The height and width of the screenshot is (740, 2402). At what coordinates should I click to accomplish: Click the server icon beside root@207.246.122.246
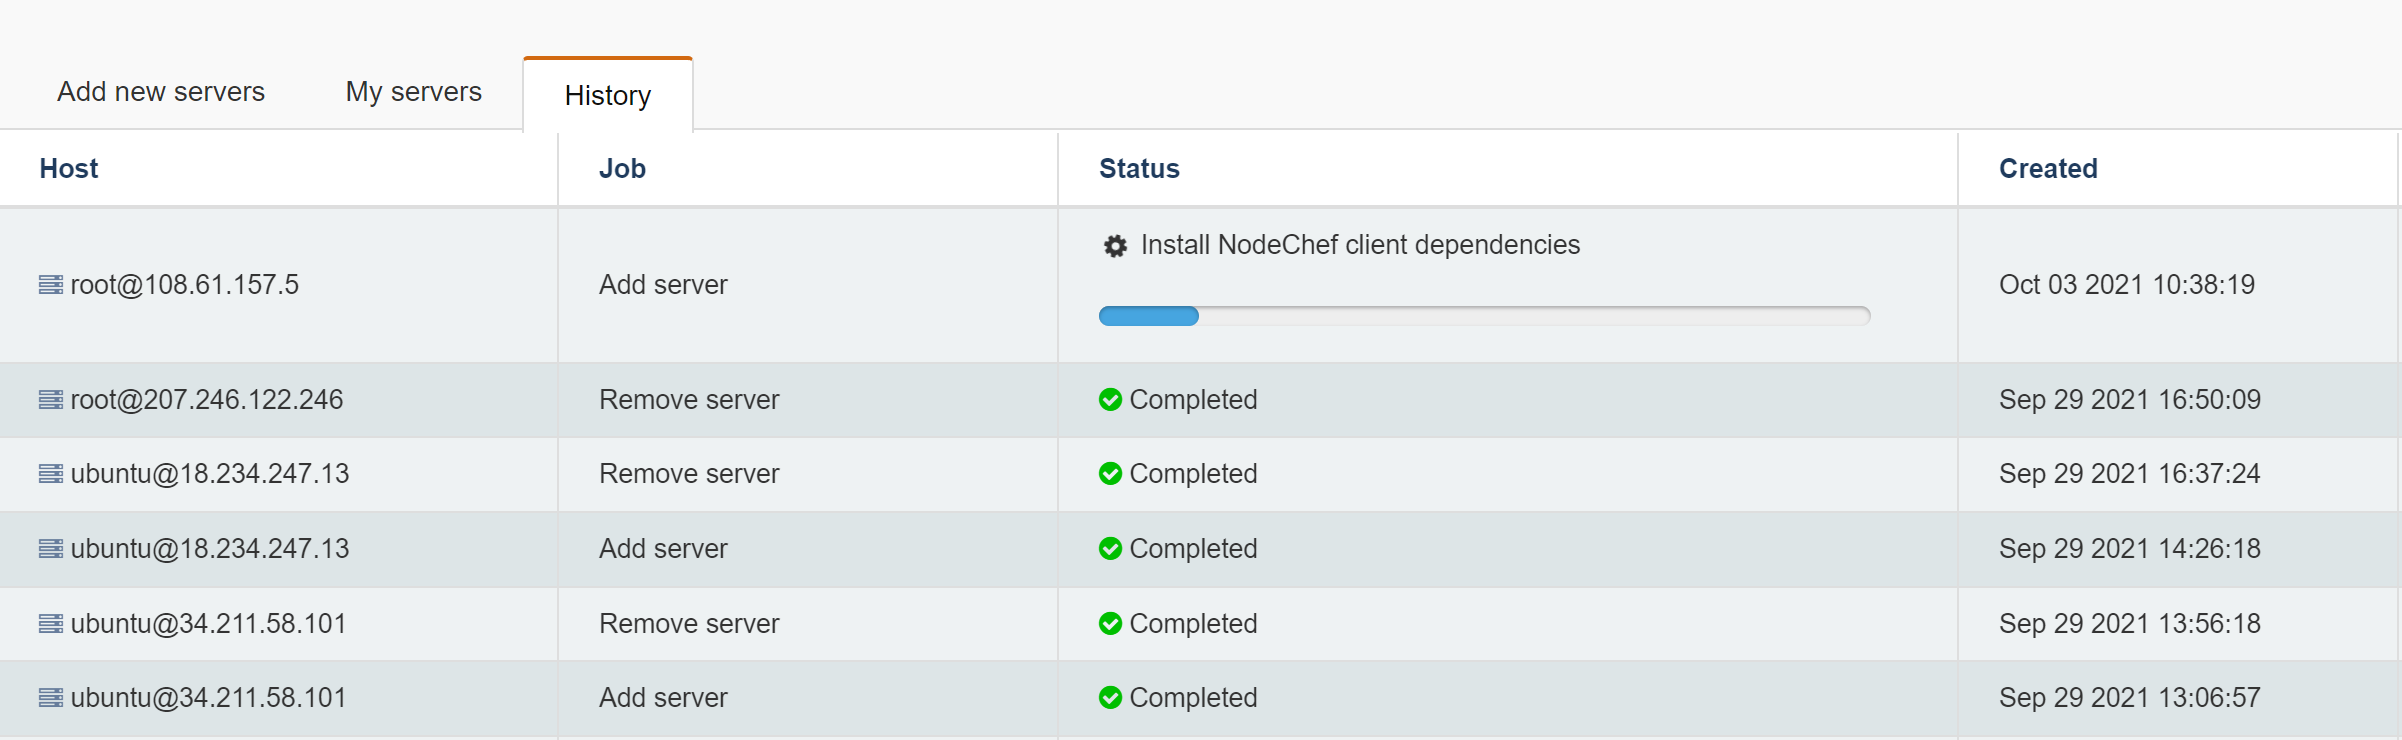pos(51,400)
